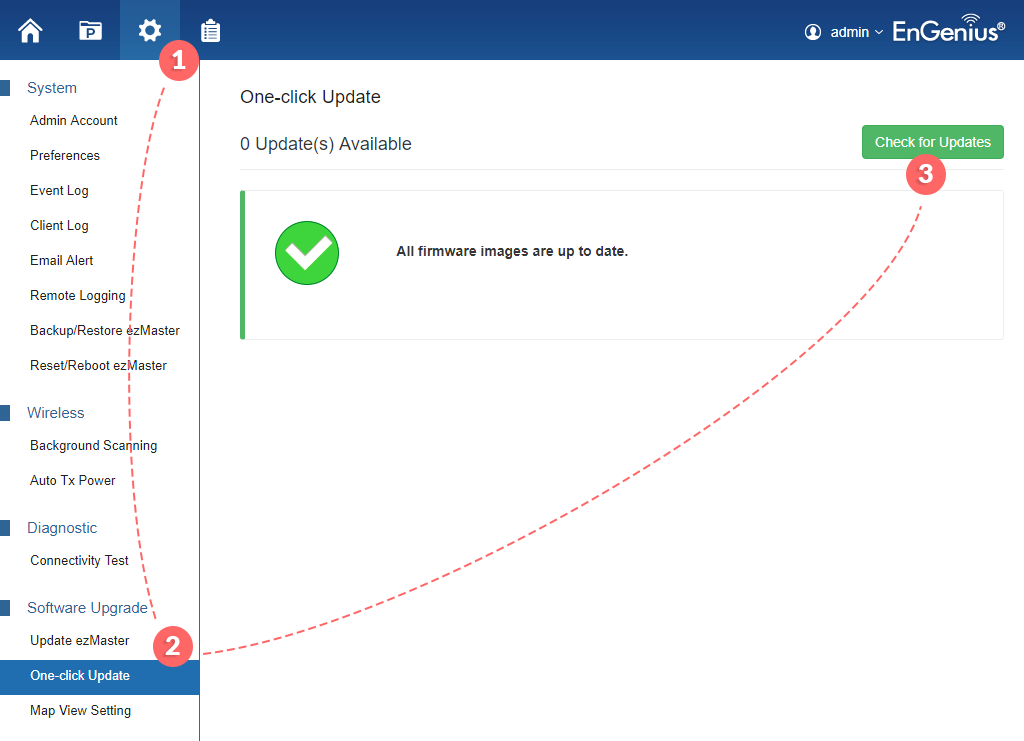The image size is (1024, 741).
Task: Select the Settings gear icon
Action: pyautogui.click(x=150, y=31)
